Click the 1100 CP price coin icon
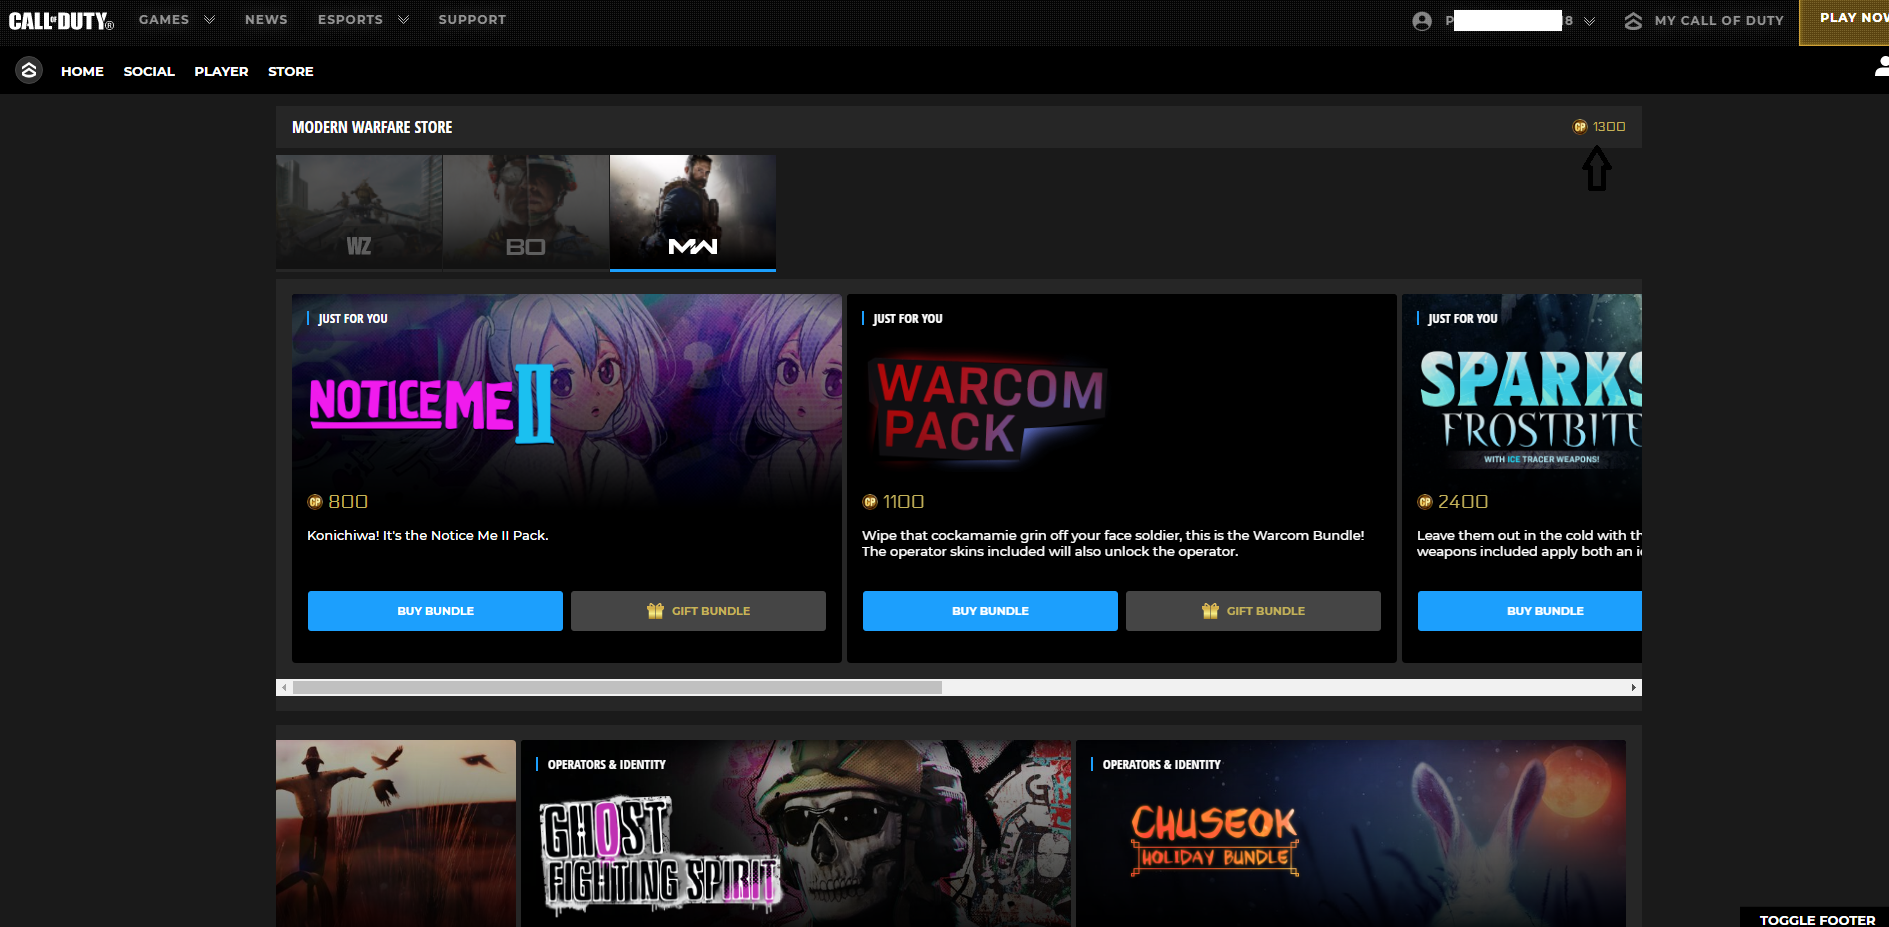1889x927 pixels. pyautogui.click(x=870, y=502)
